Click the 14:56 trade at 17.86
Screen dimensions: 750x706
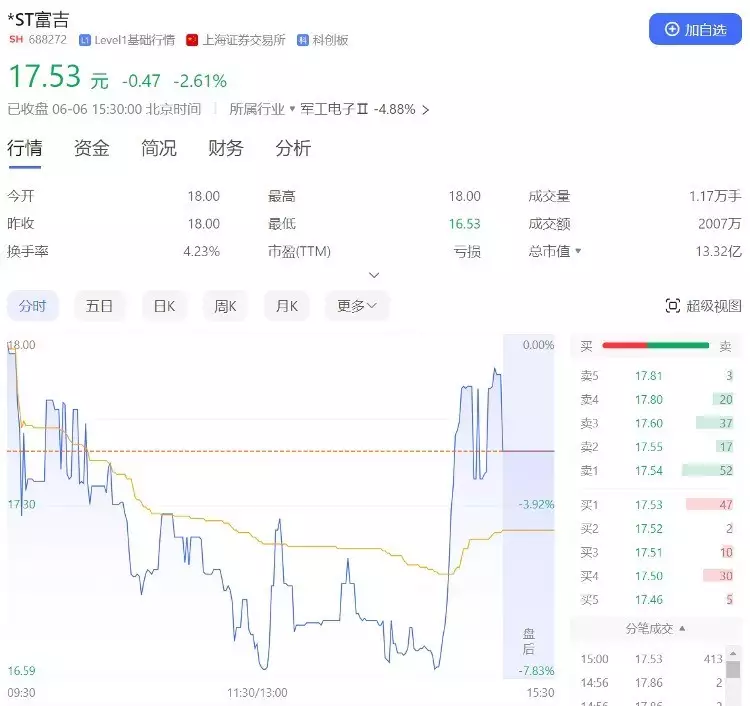(651, 683)
